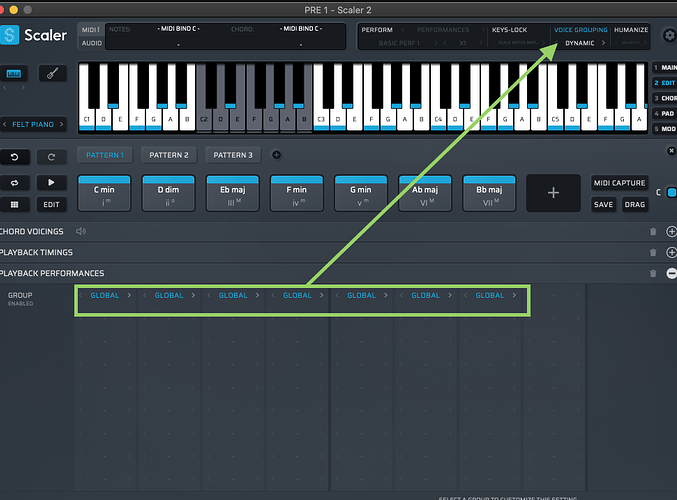The height and width of the screenshot is (500, 677).
Task: Preview chord voicings speaker icon
Action: [81, 231]
